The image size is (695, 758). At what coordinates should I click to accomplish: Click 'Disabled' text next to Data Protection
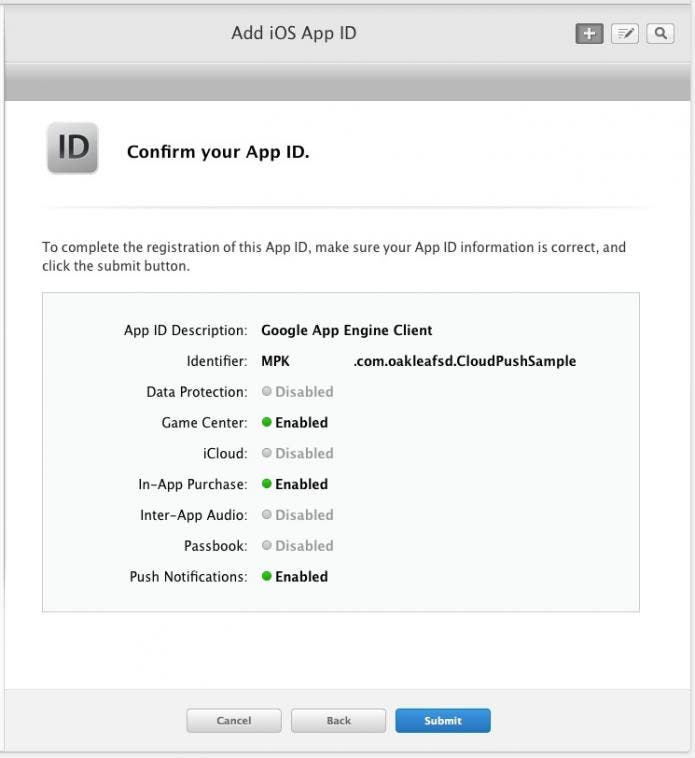[x=304, y=392]
